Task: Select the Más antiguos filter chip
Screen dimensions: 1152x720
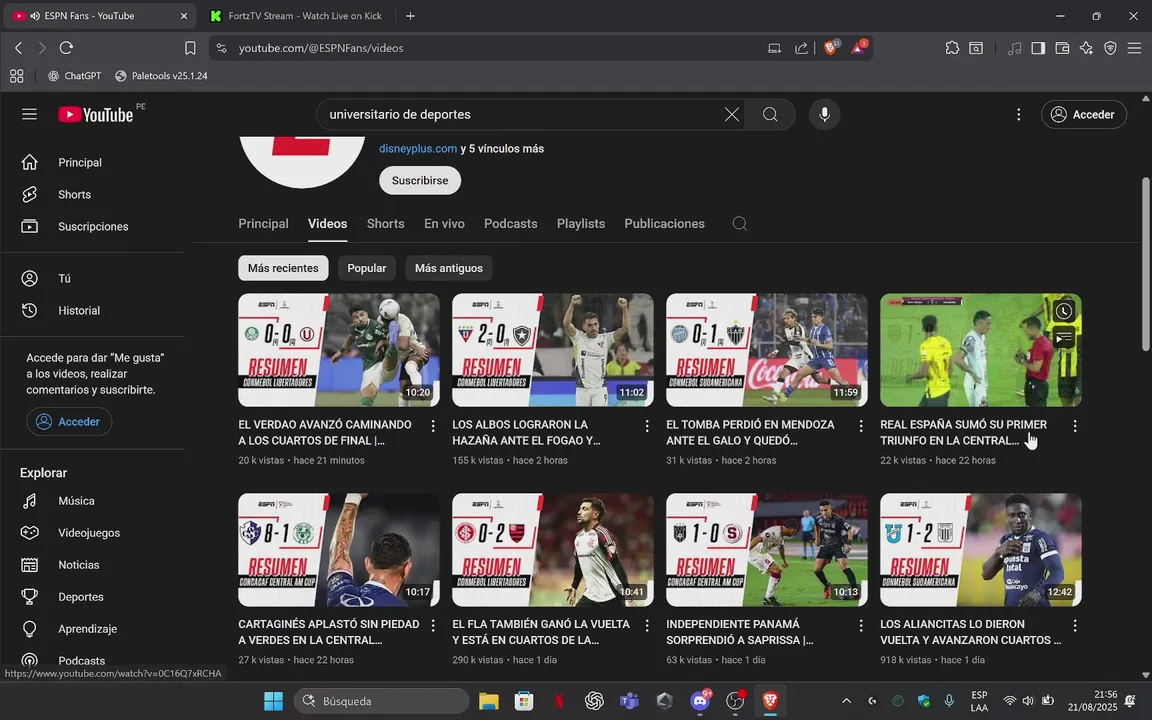Action: [x=449, y=268]
